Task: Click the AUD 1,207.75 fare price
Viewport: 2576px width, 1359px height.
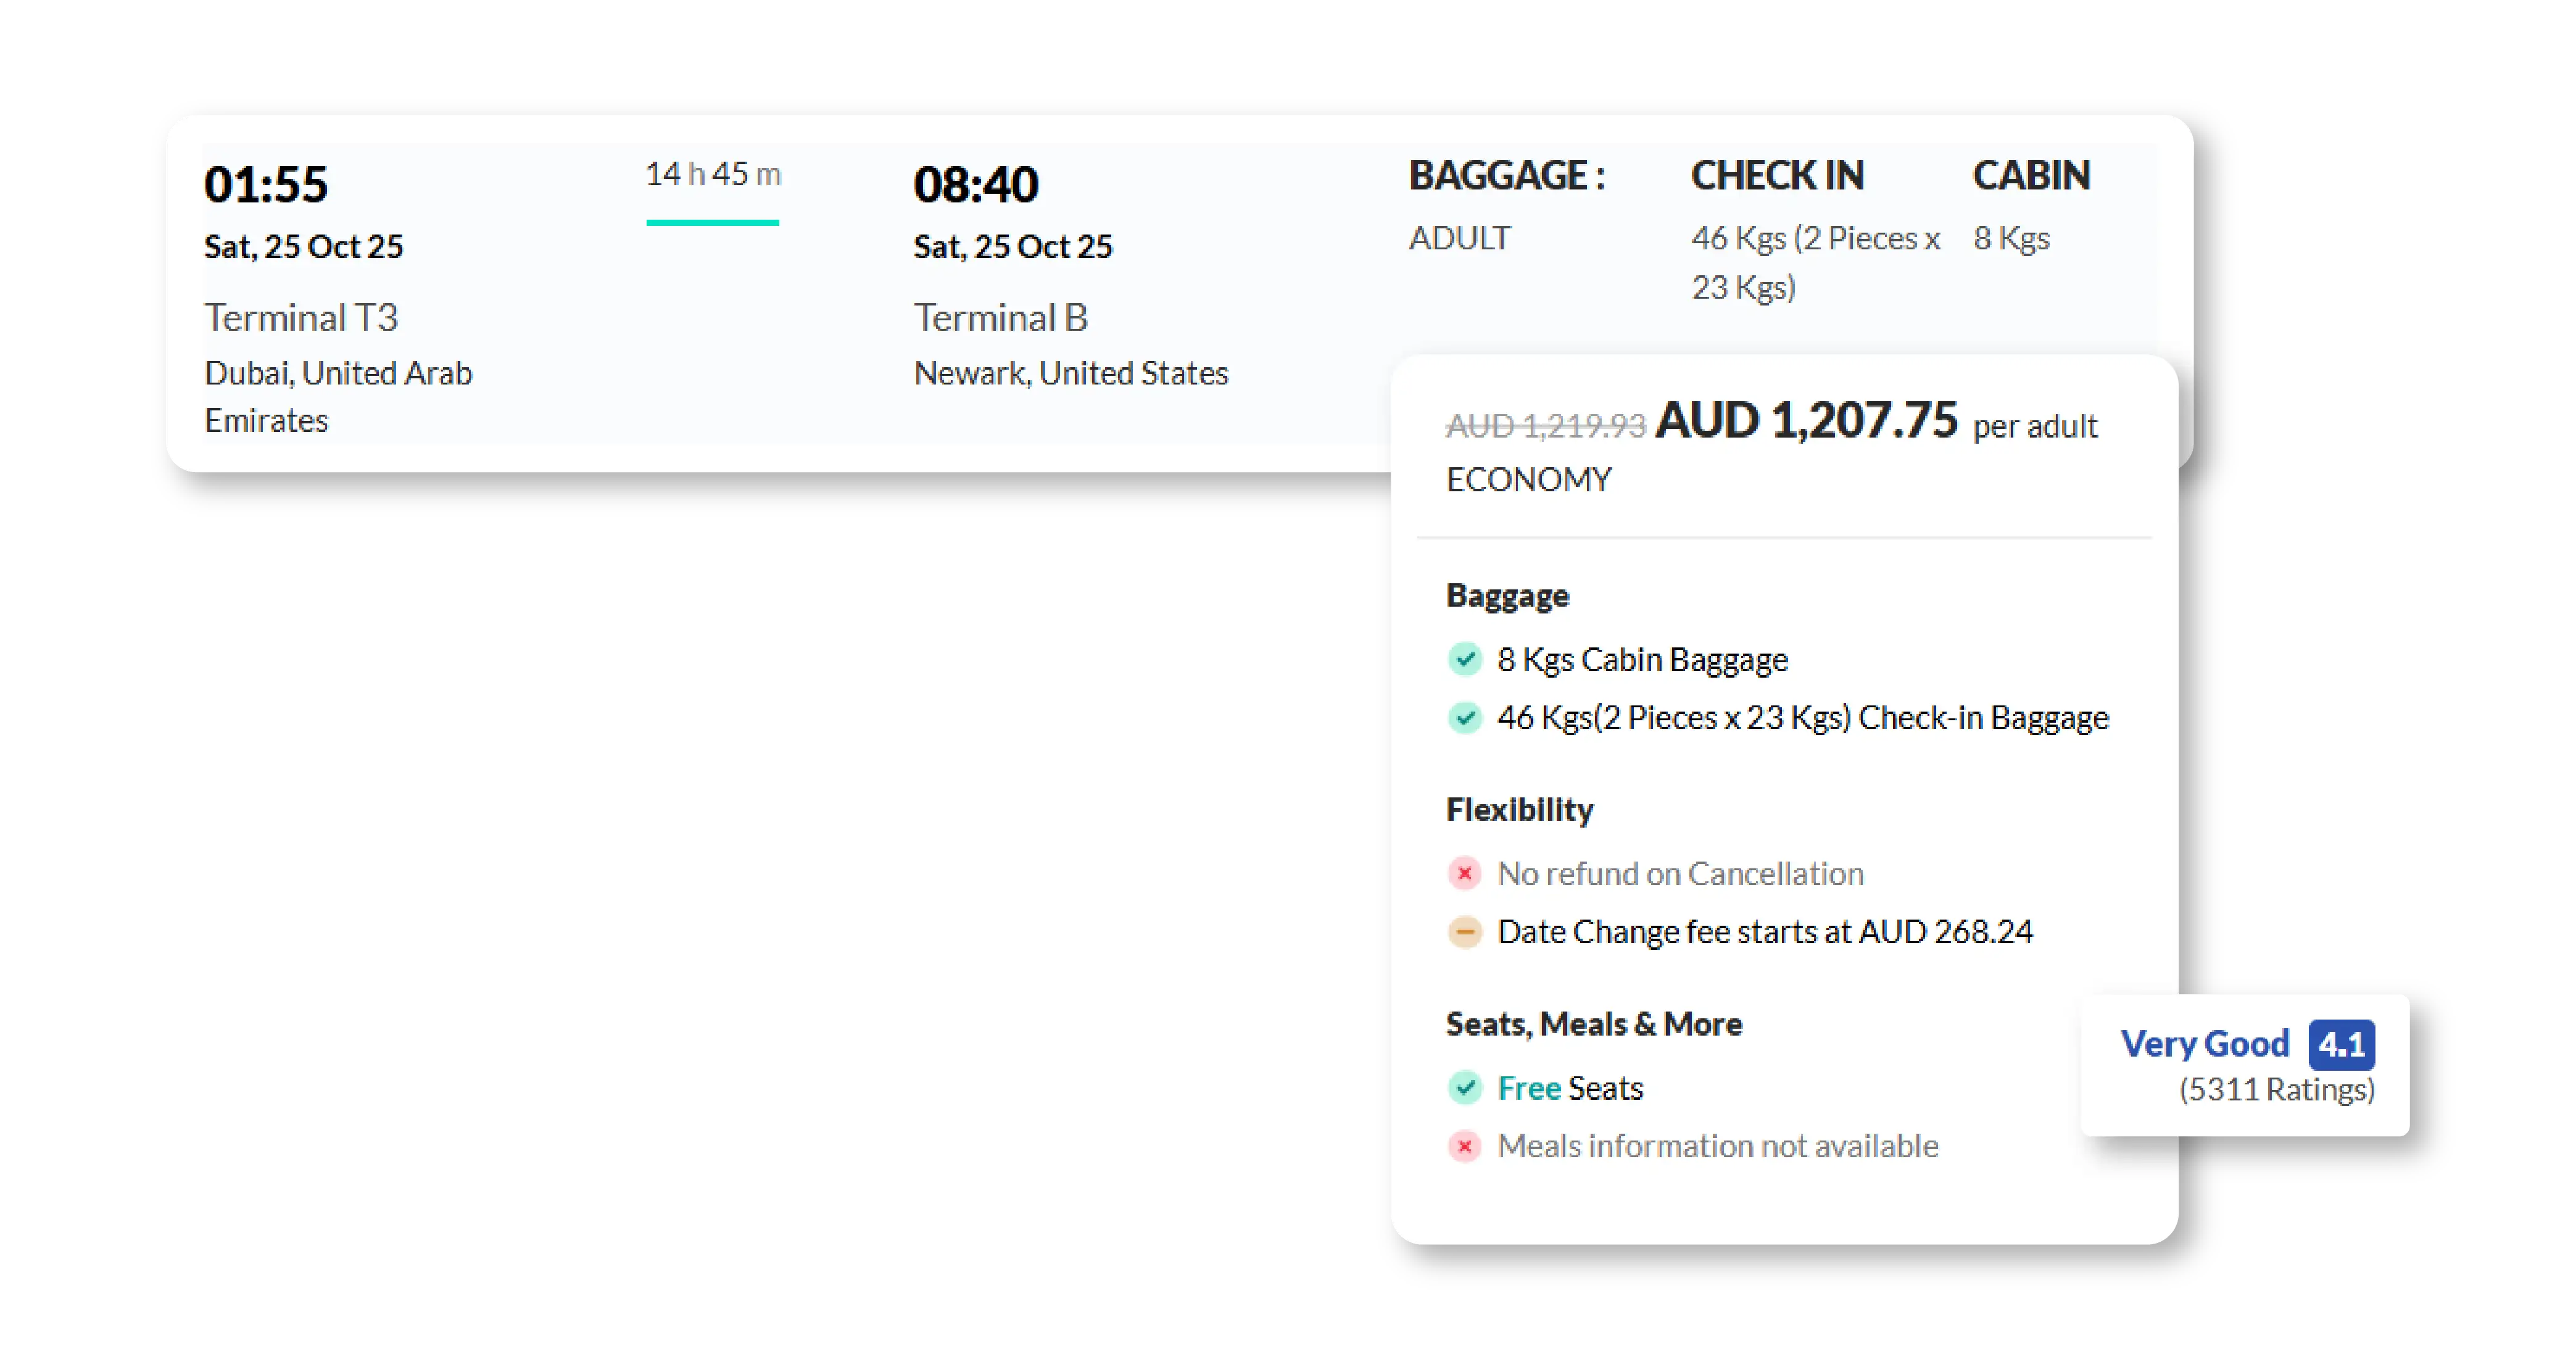Action: (1806, 421)
